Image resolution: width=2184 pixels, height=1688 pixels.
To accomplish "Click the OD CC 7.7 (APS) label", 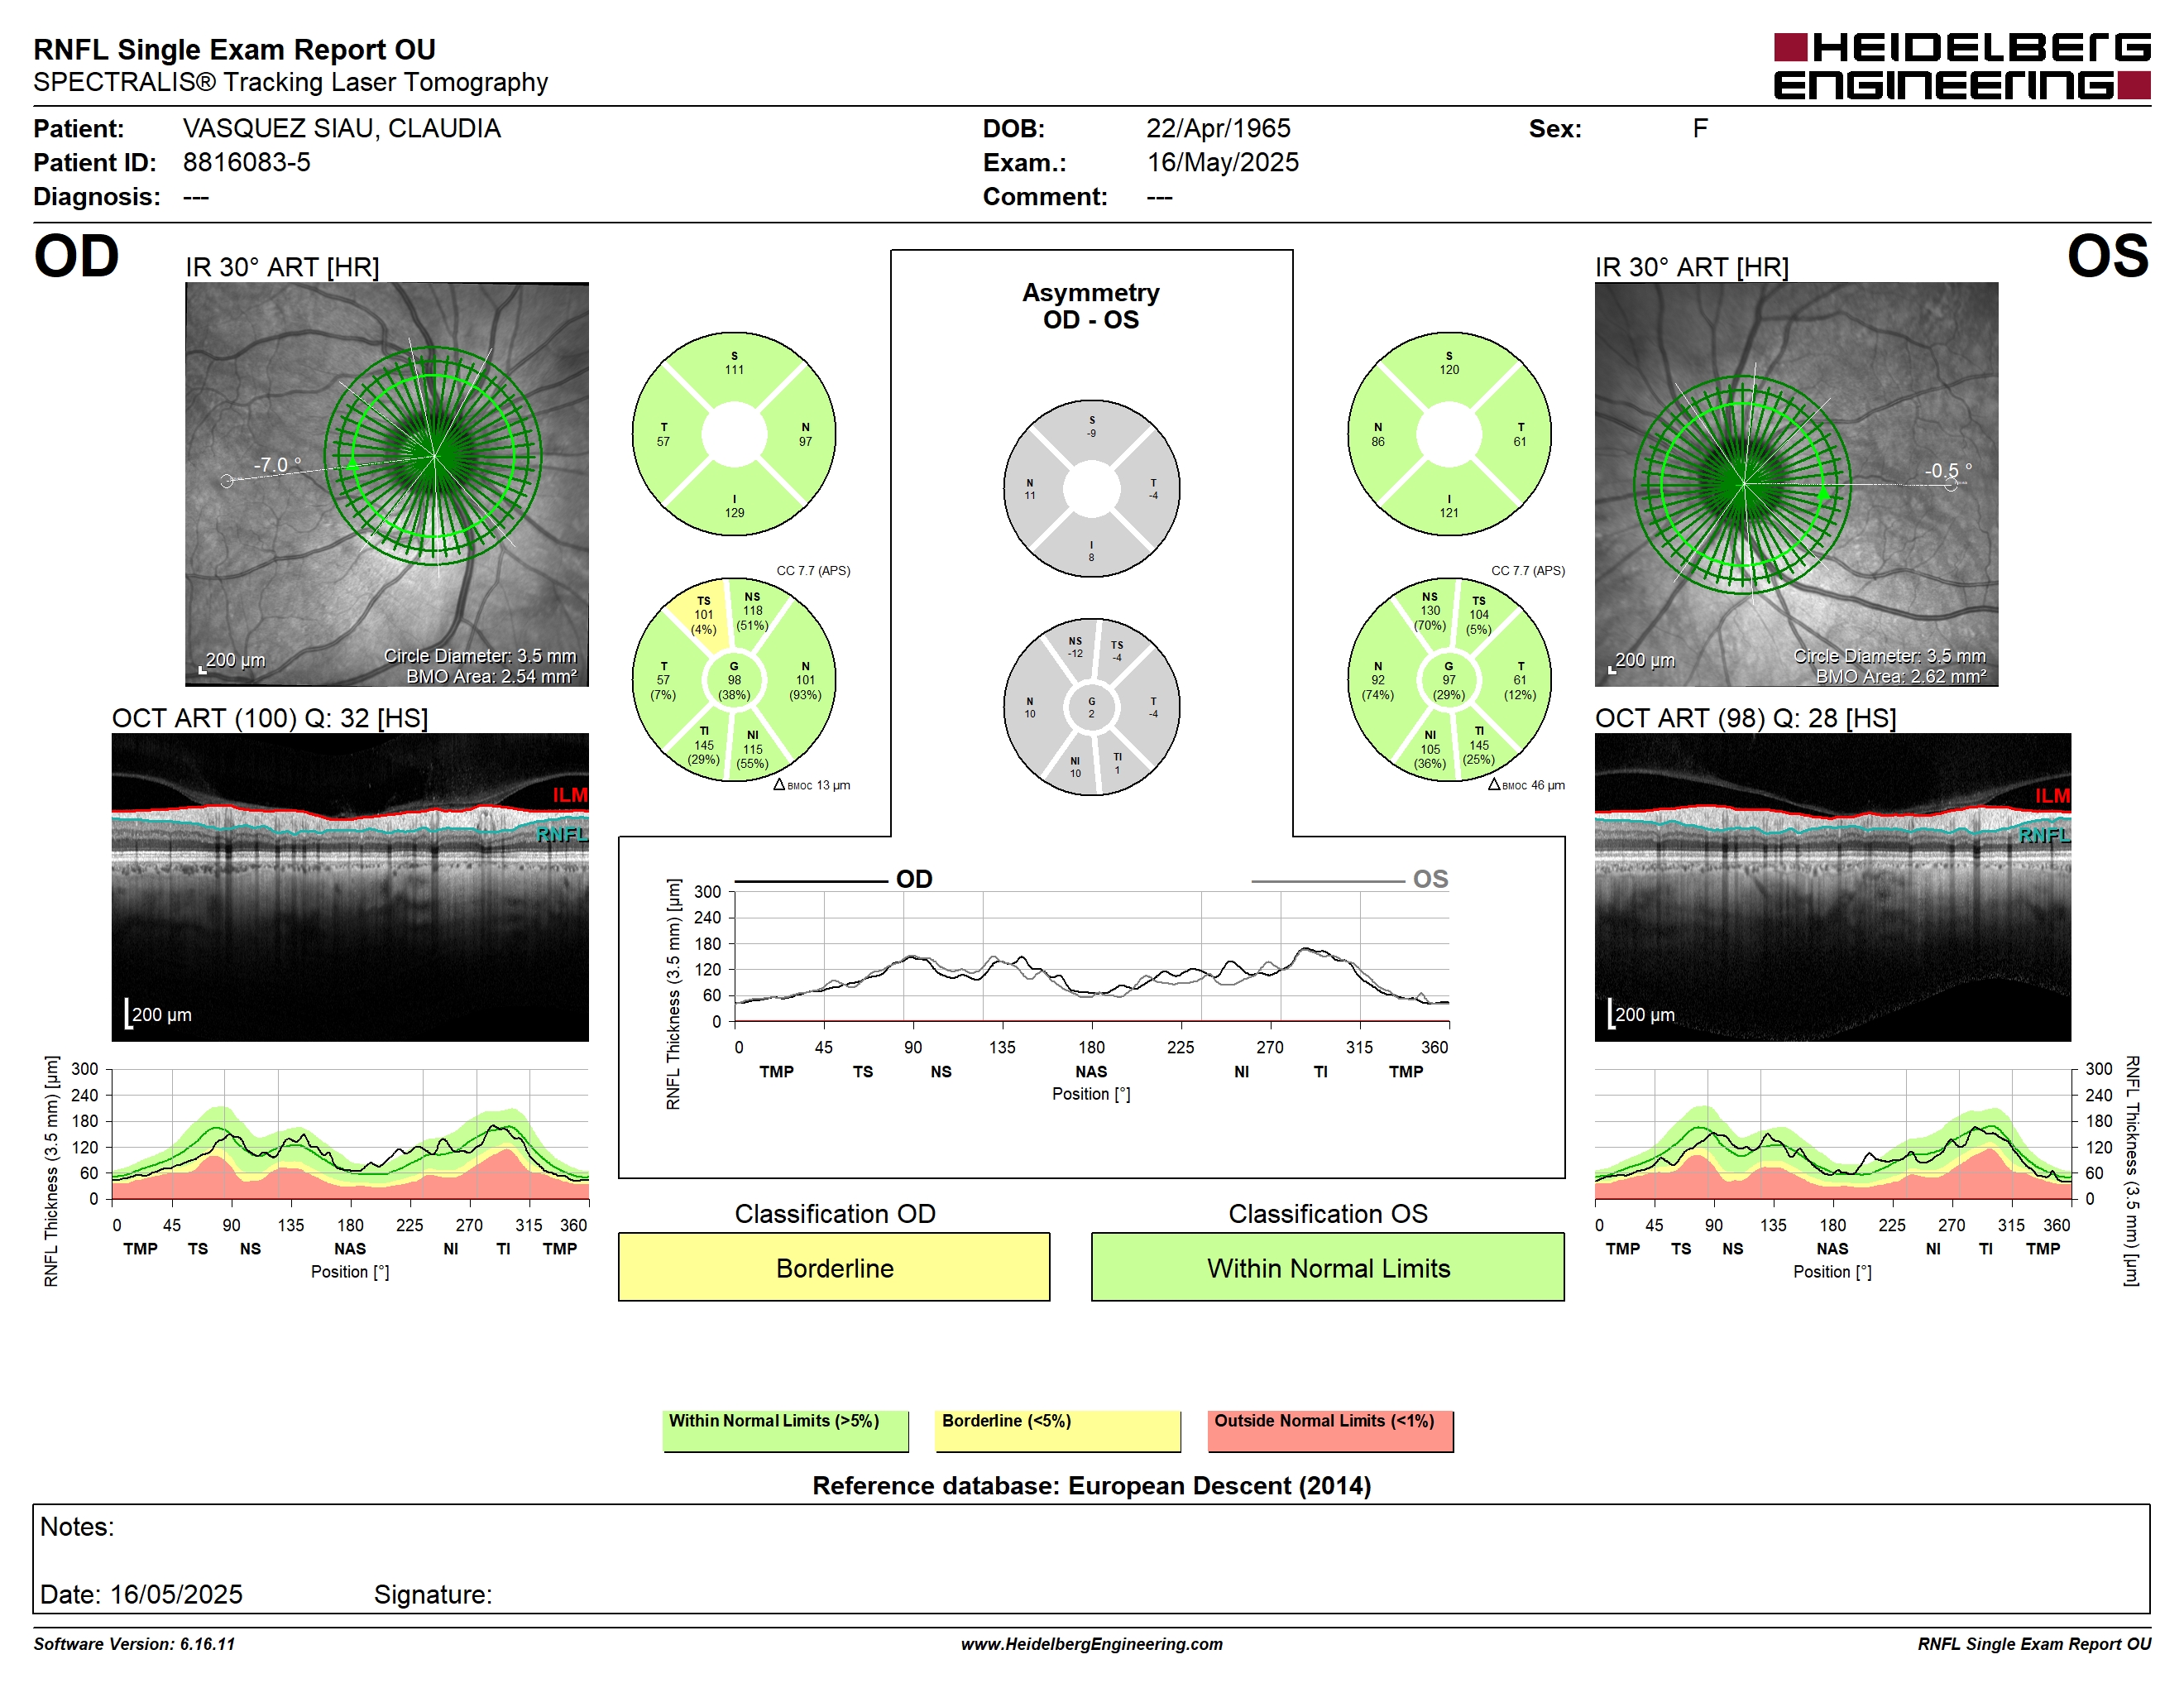I will coord(813,570).
